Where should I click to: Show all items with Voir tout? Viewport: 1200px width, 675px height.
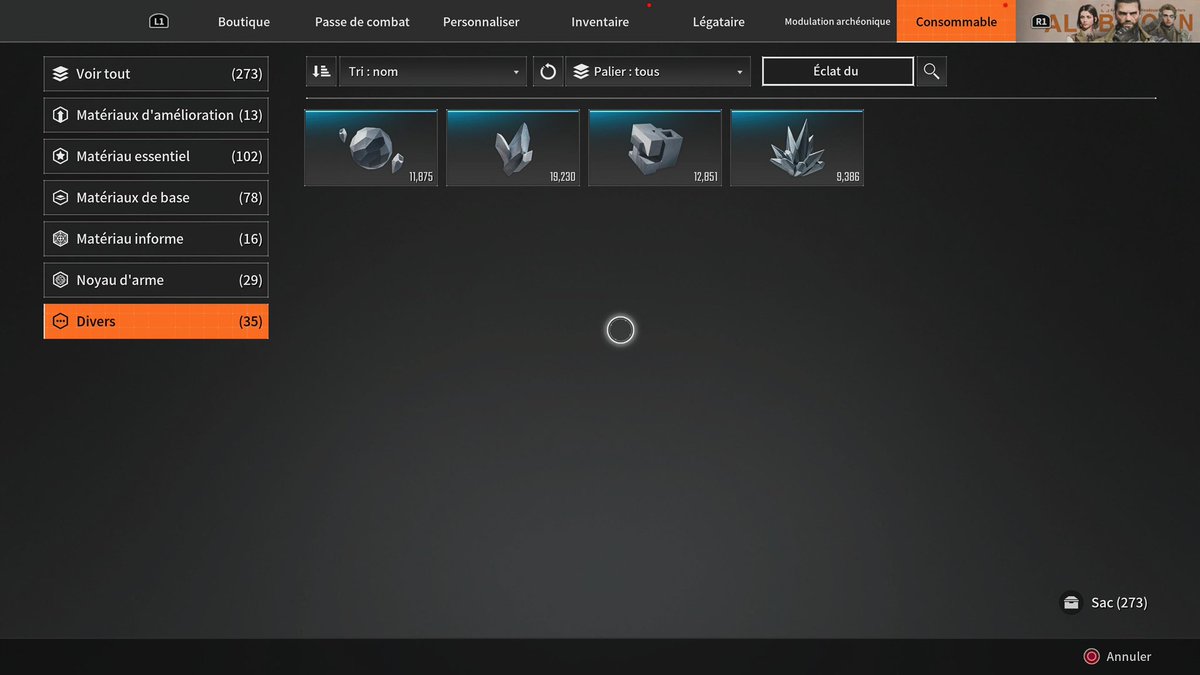(156, 74)
